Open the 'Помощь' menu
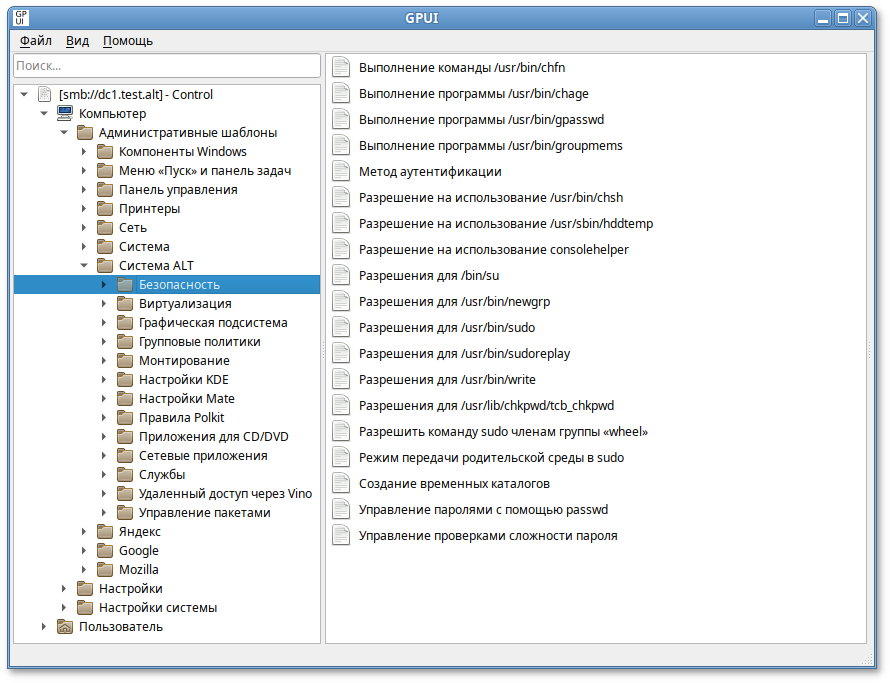The image size is (890, 683). 128,41
